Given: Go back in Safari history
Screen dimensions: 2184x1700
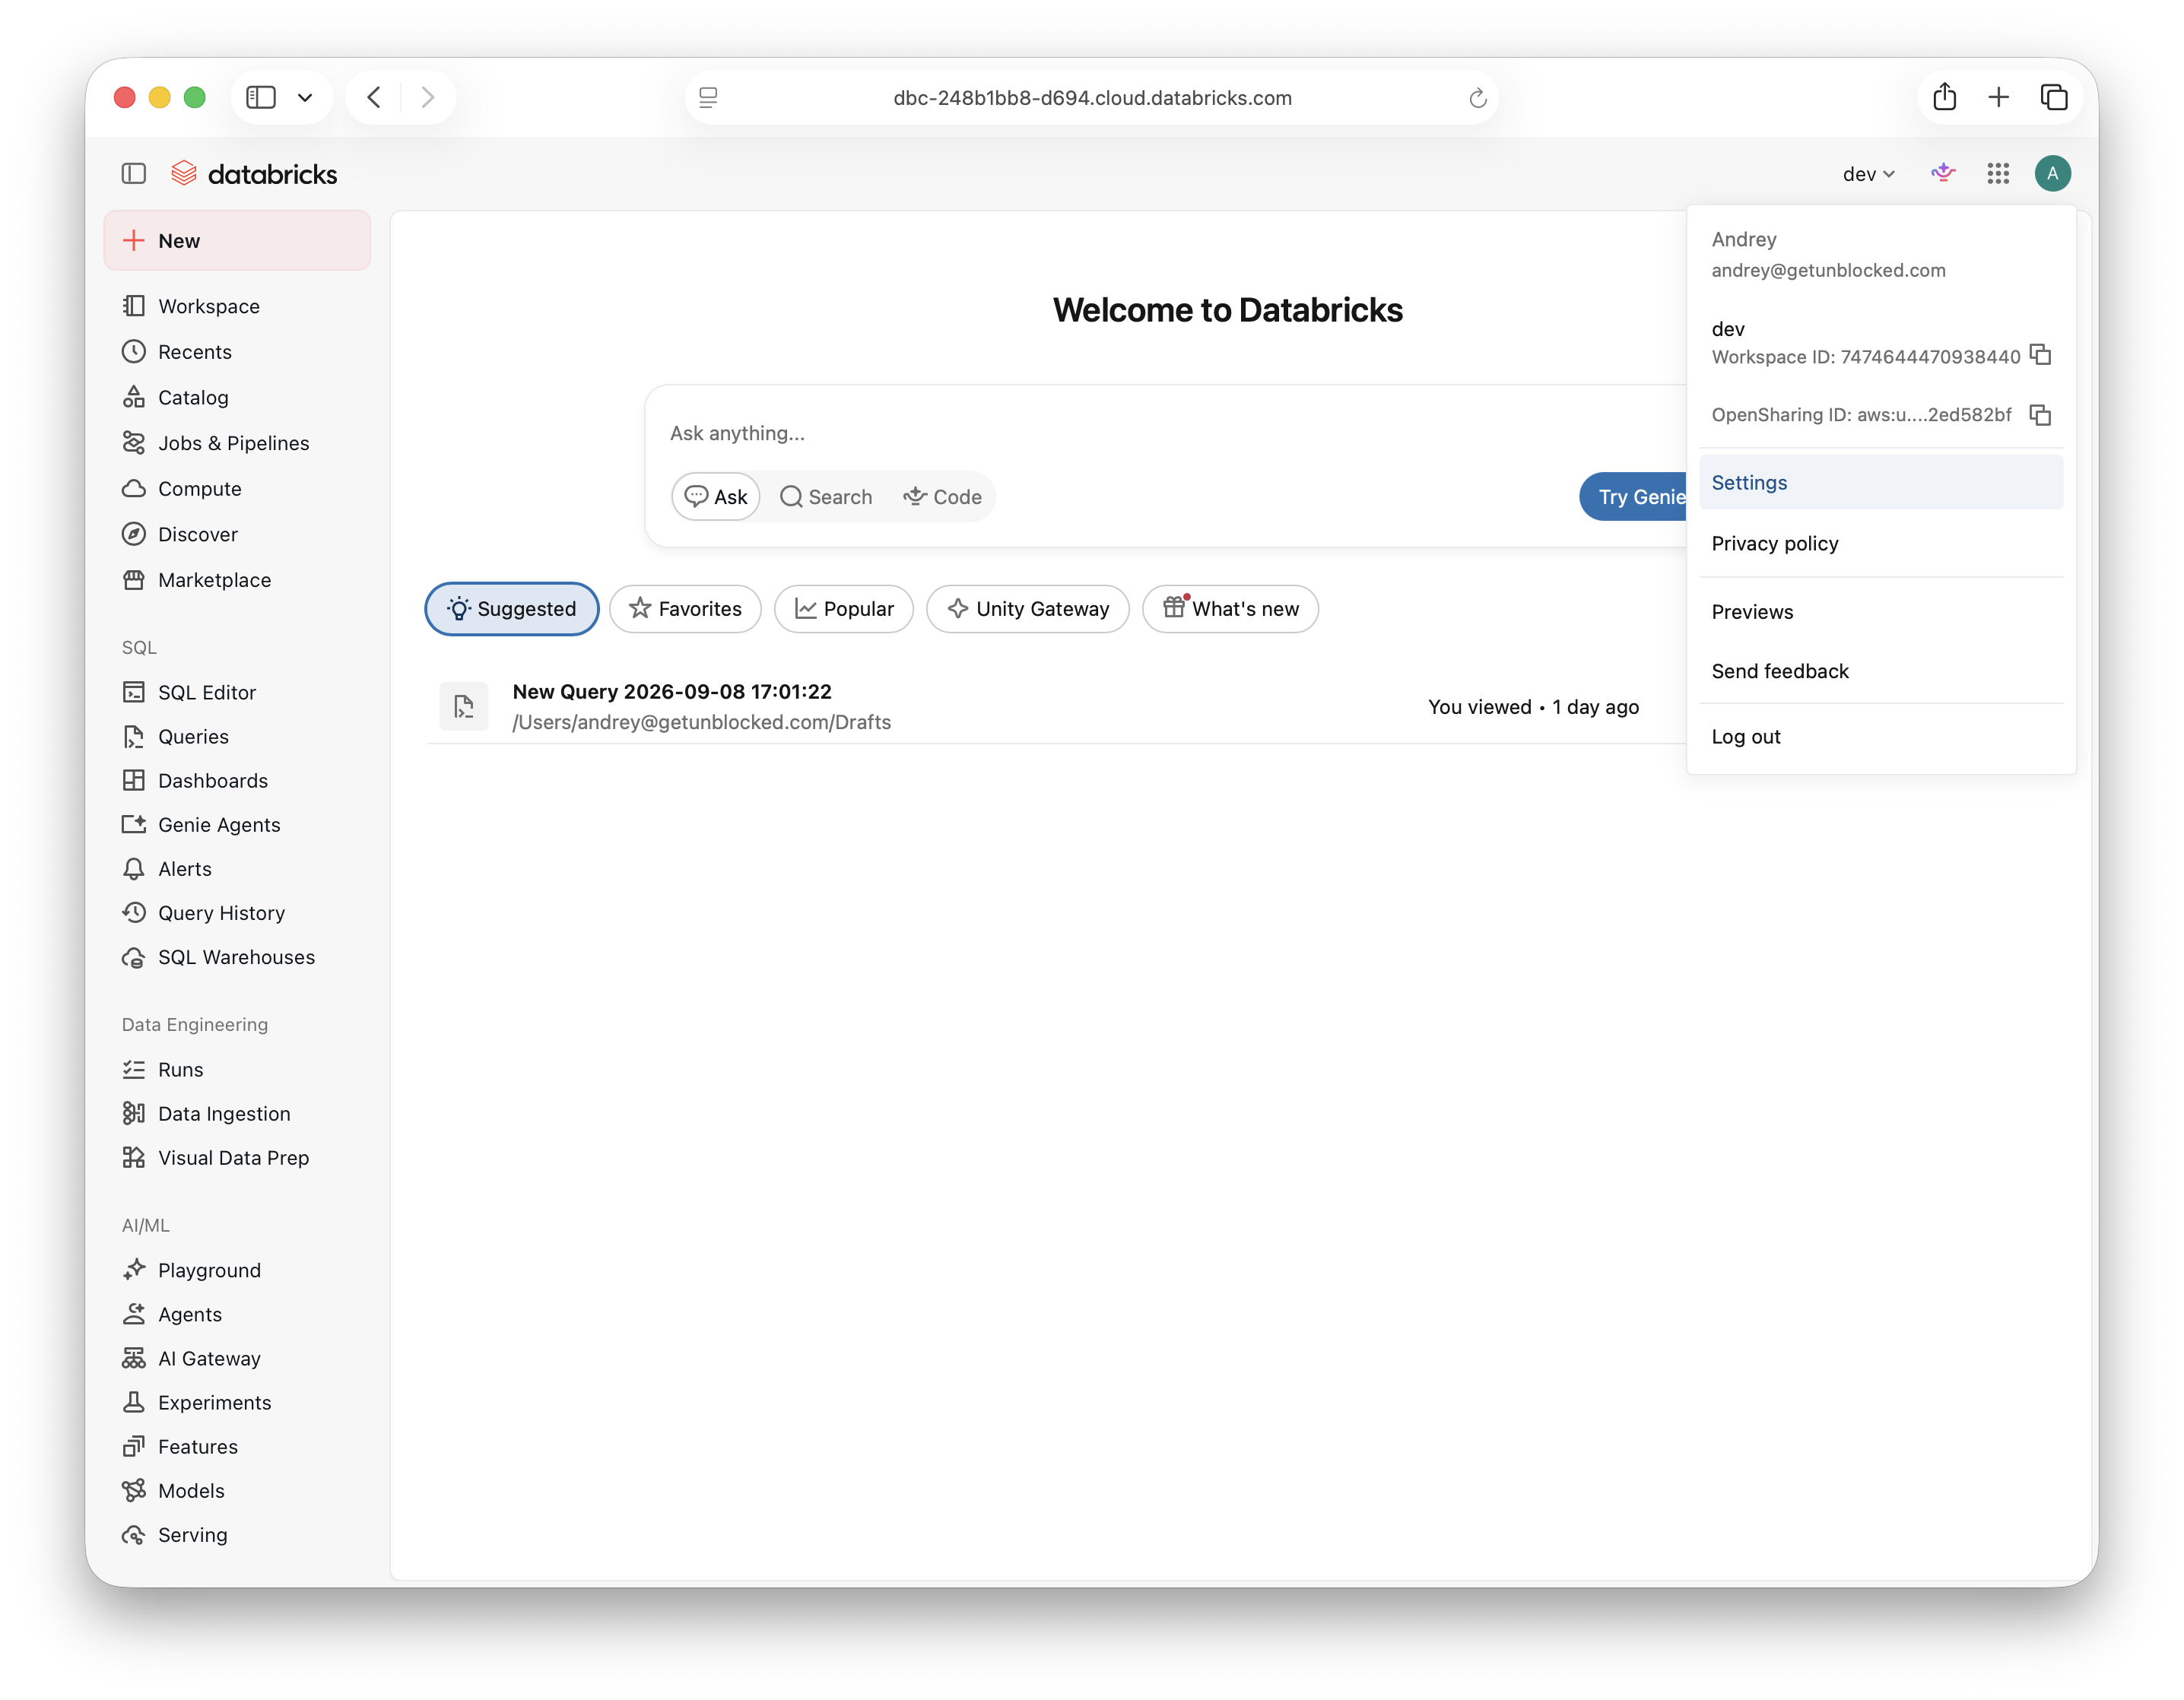Looking at the screenshot, I should click(x=374, y=97).
